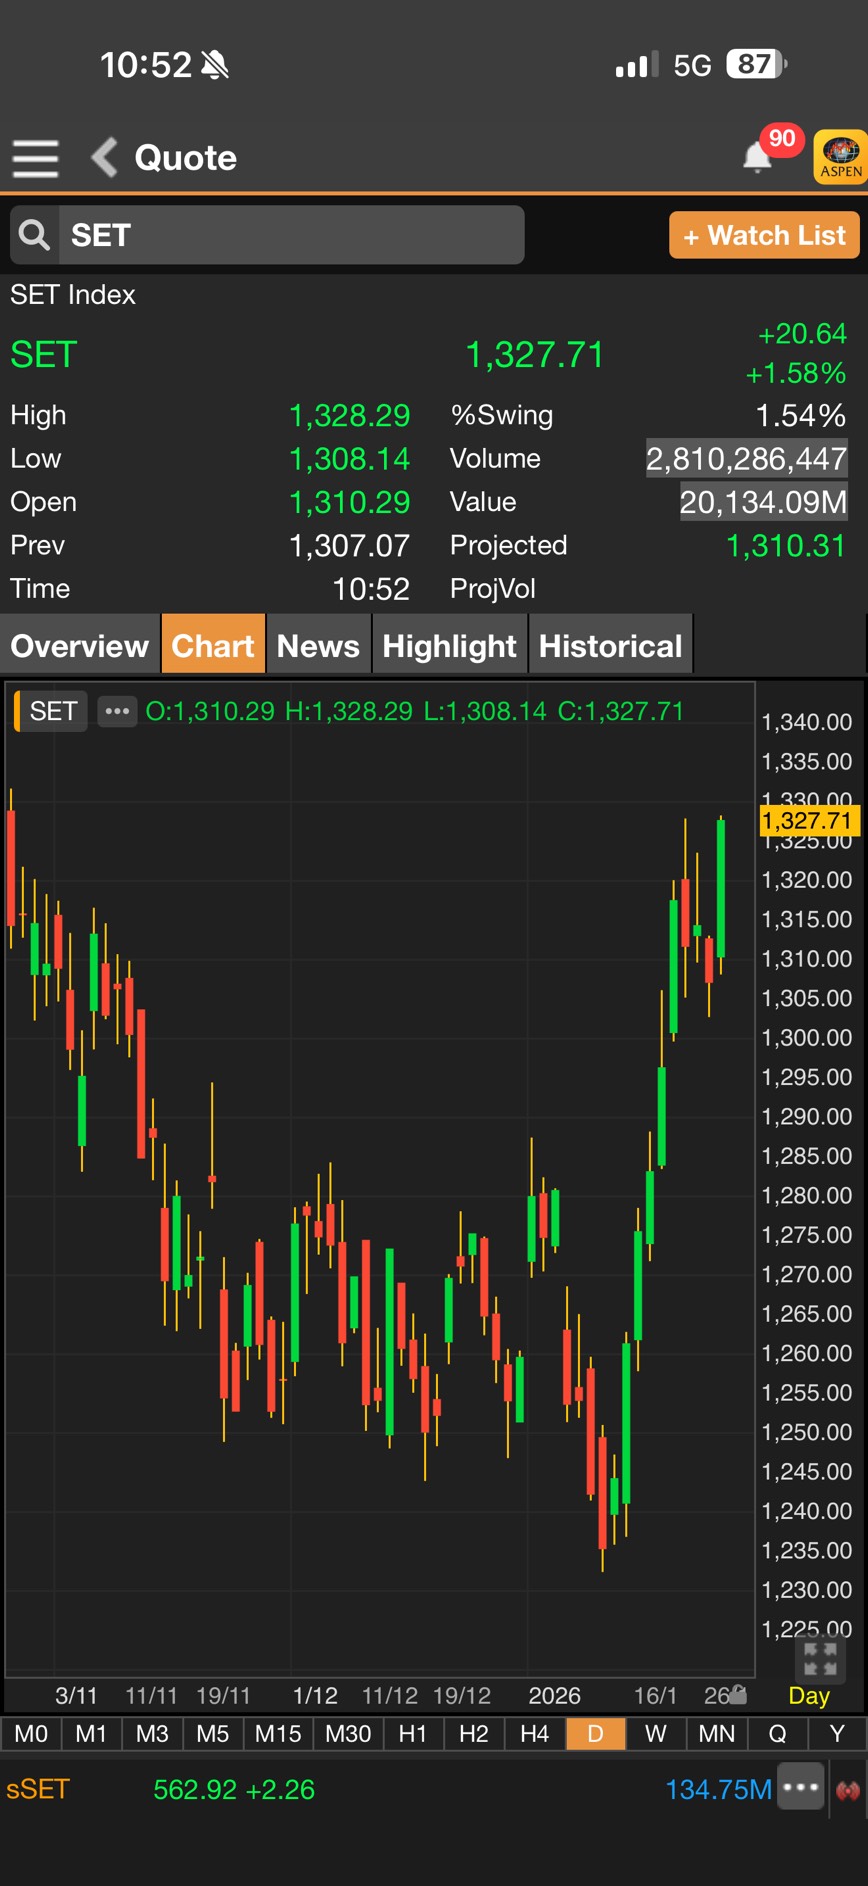The image size is (868, 1886).
Task: Tap the SET symbol chart label
Action: [x=53, y=711]
